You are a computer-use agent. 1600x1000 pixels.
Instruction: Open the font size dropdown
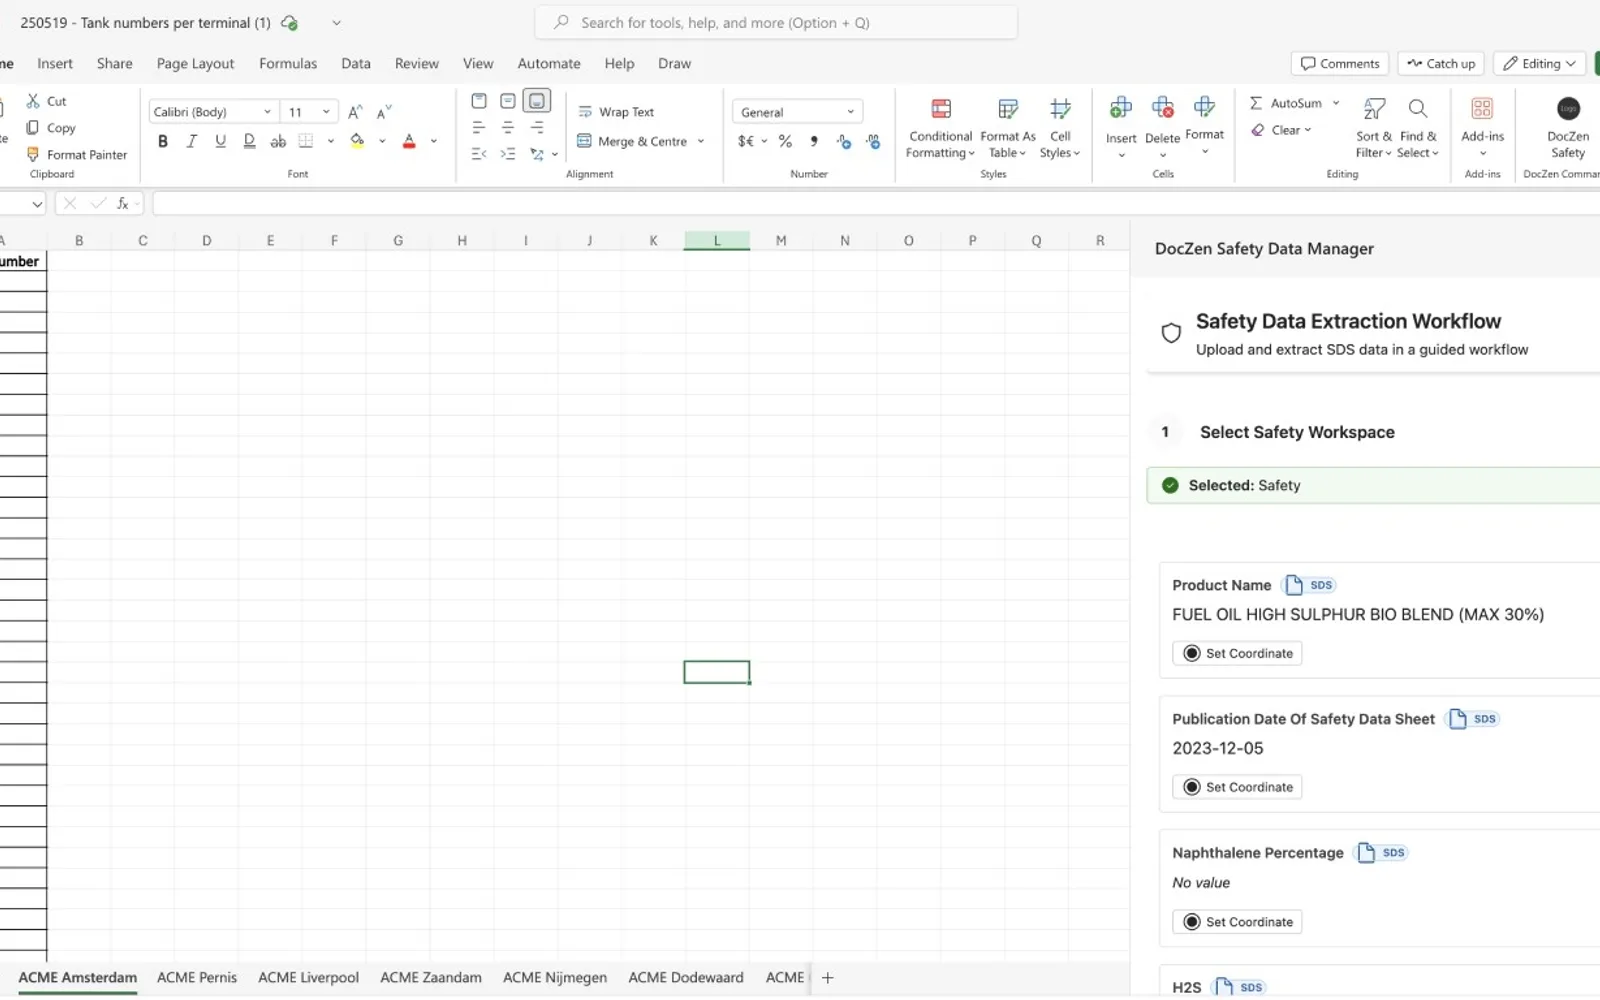(326, 112)
